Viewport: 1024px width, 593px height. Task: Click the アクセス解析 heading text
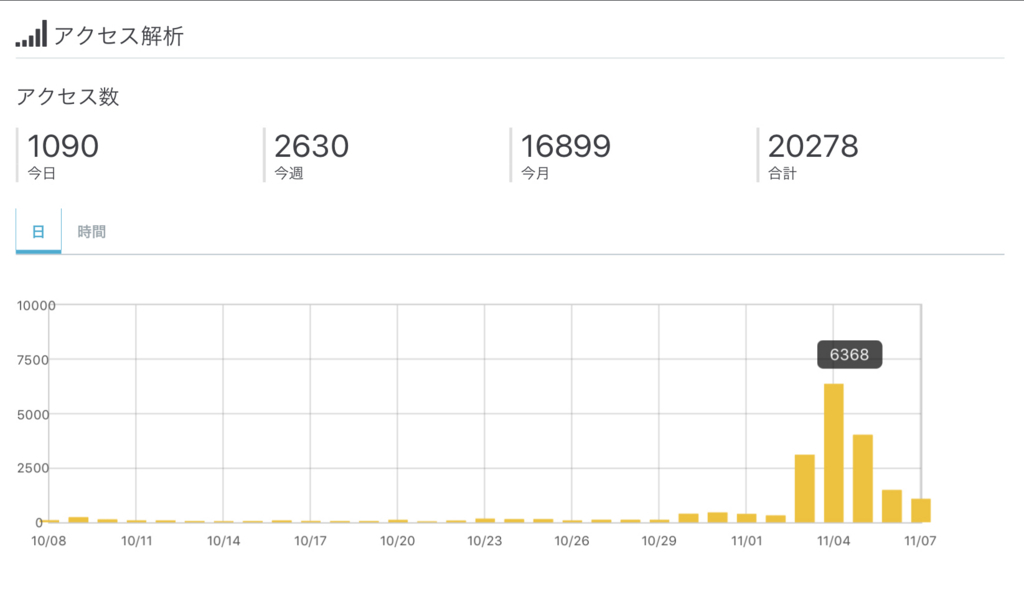119,36
